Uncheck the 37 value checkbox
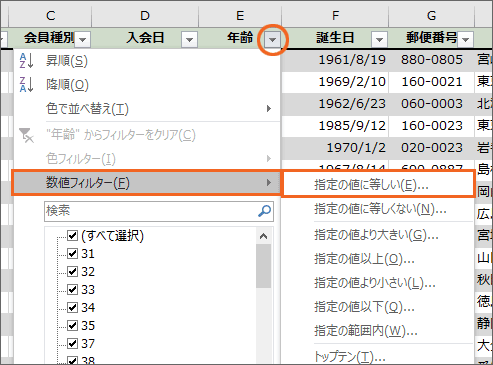Viewport: 493px width, 365px height. pyautogui.click(x=72, y=343)
